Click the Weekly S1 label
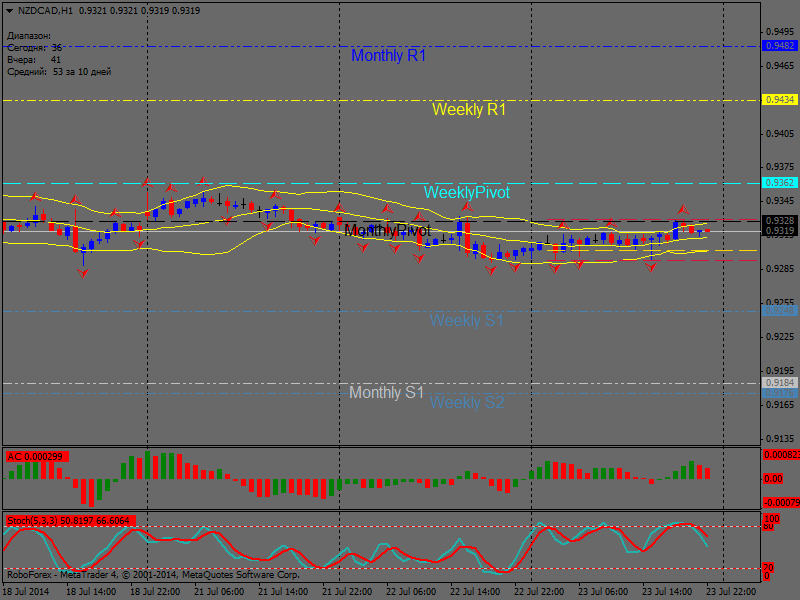The image size is (800, 600). pos(466,321)
